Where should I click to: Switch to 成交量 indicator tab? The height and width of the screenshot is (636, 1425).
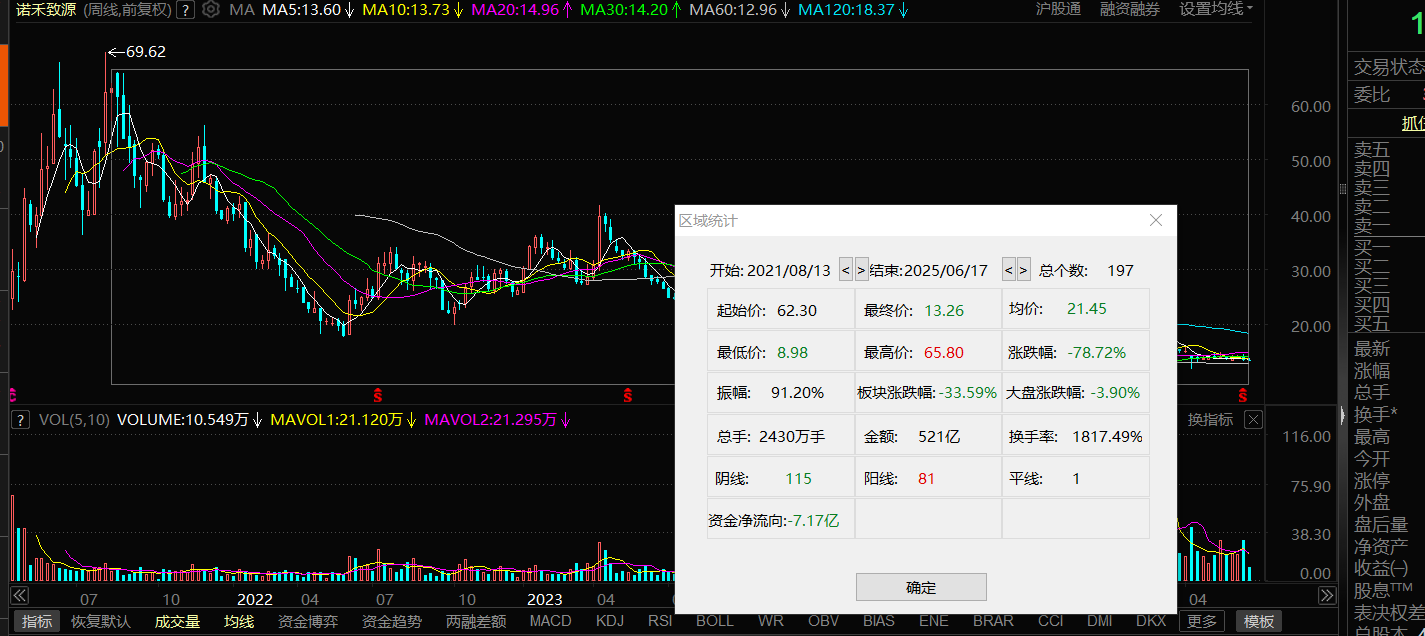tap(177, 621)
